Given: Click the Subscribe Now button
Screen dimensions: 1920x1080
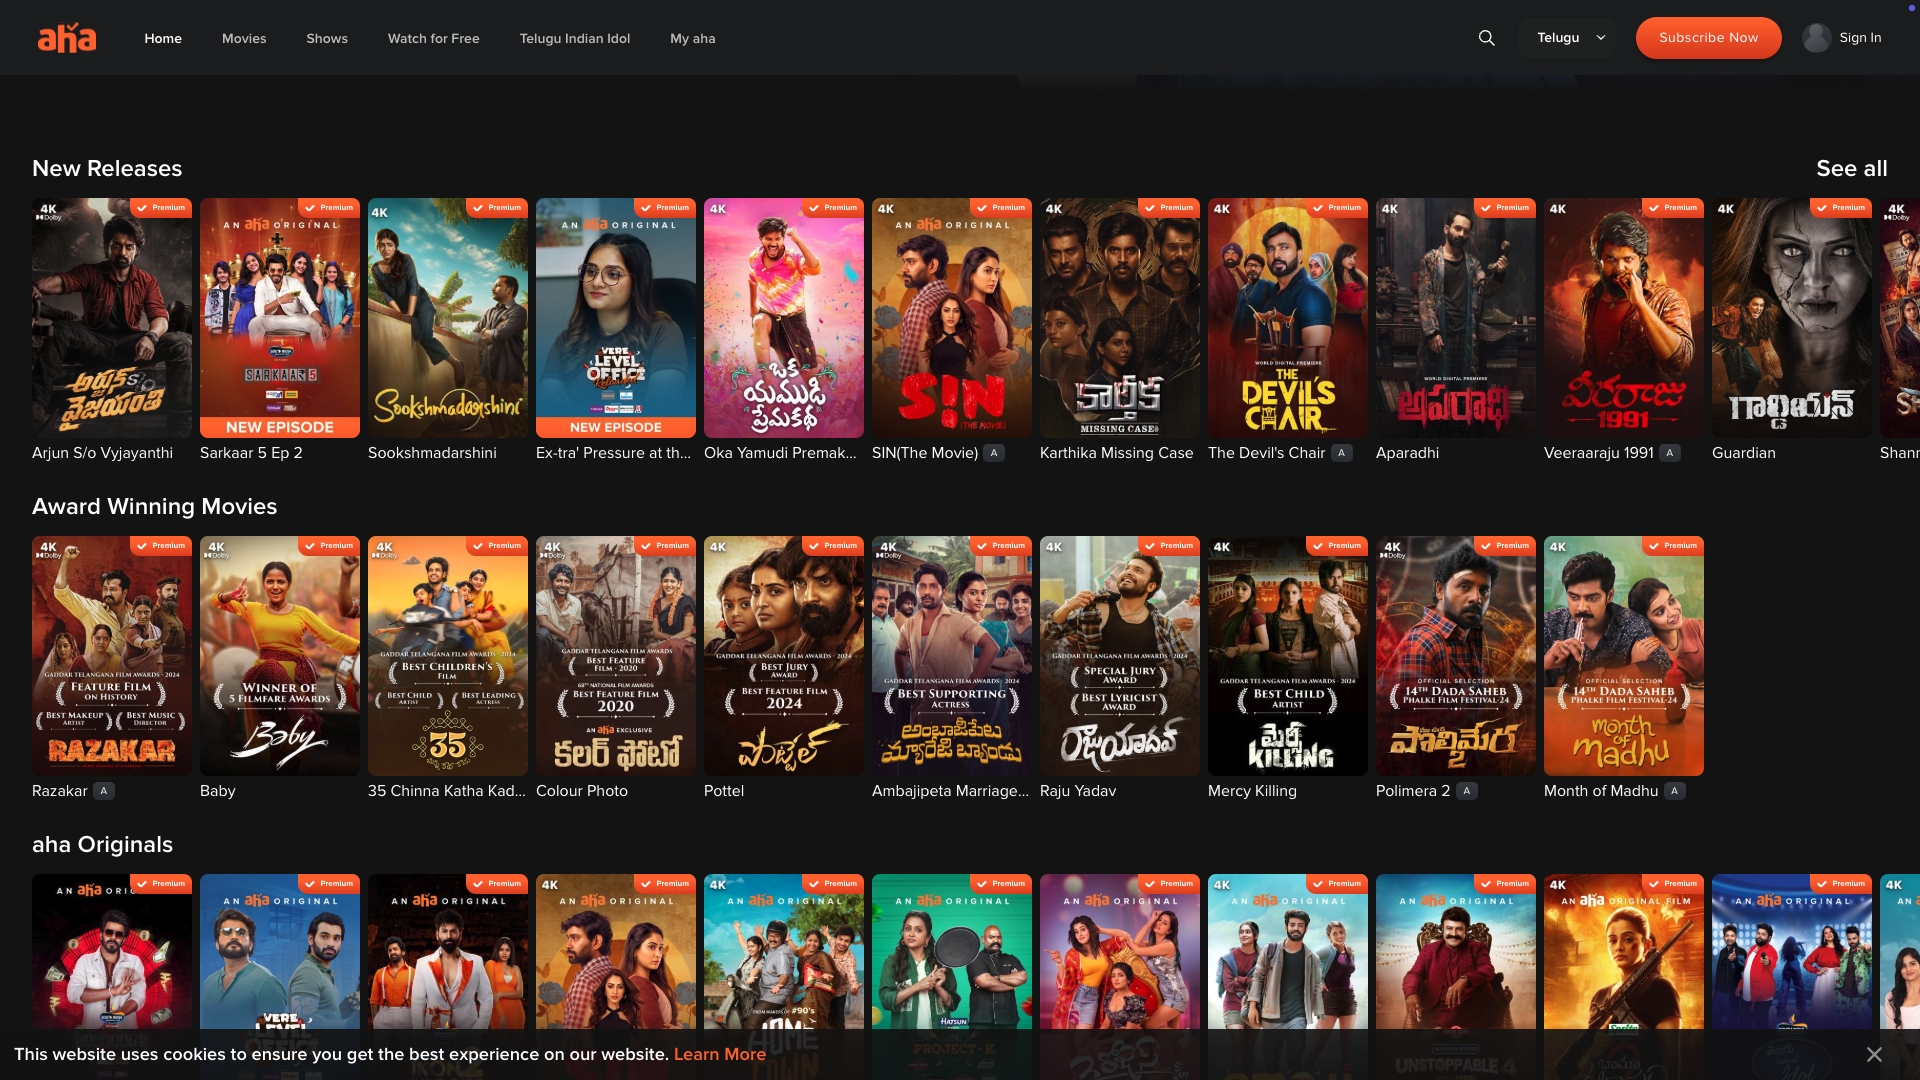Looking at the screenshot, I should click(x=1708, y=37).
